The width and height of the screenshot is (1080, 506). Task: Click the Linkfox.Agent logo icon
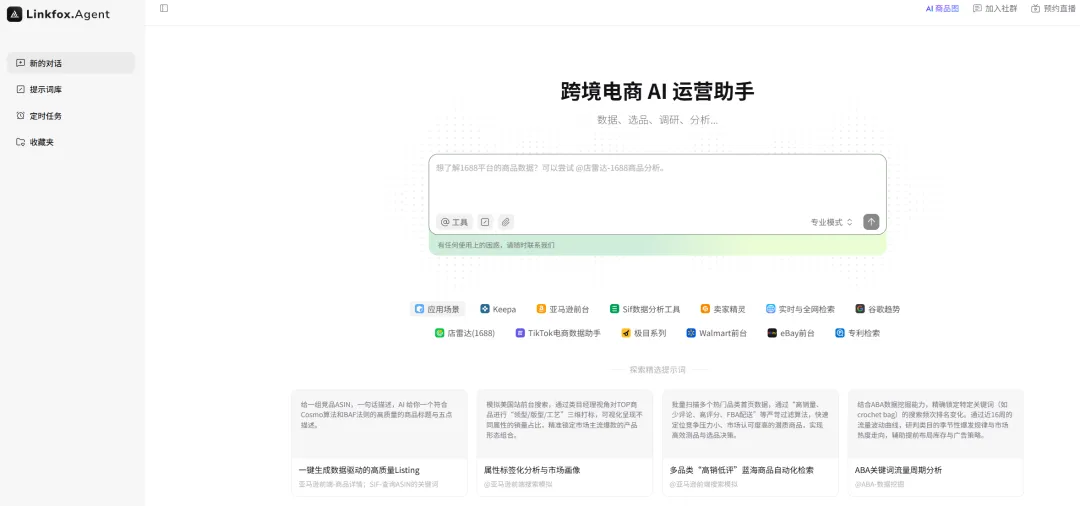click(x=14, y=14)
